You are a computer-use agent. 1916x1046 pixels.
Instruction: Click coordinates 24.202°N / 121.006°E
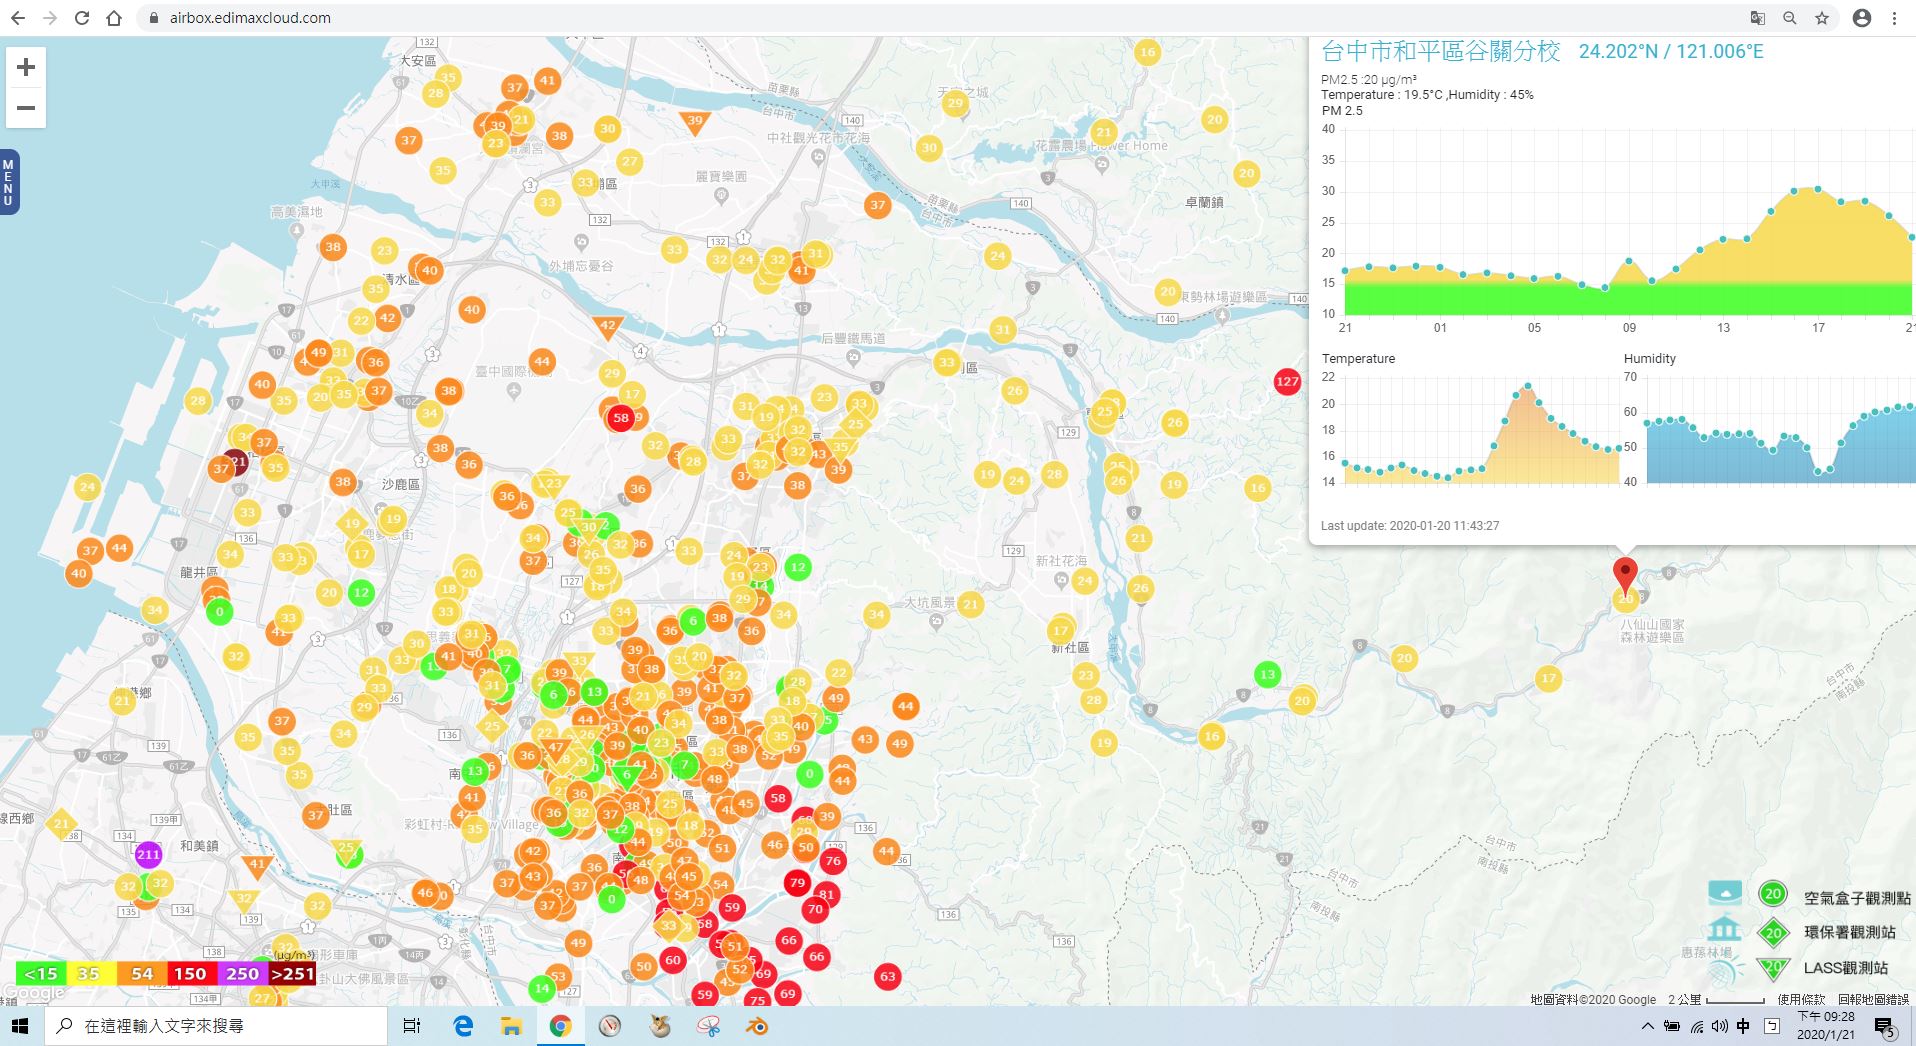point(1671,51)
